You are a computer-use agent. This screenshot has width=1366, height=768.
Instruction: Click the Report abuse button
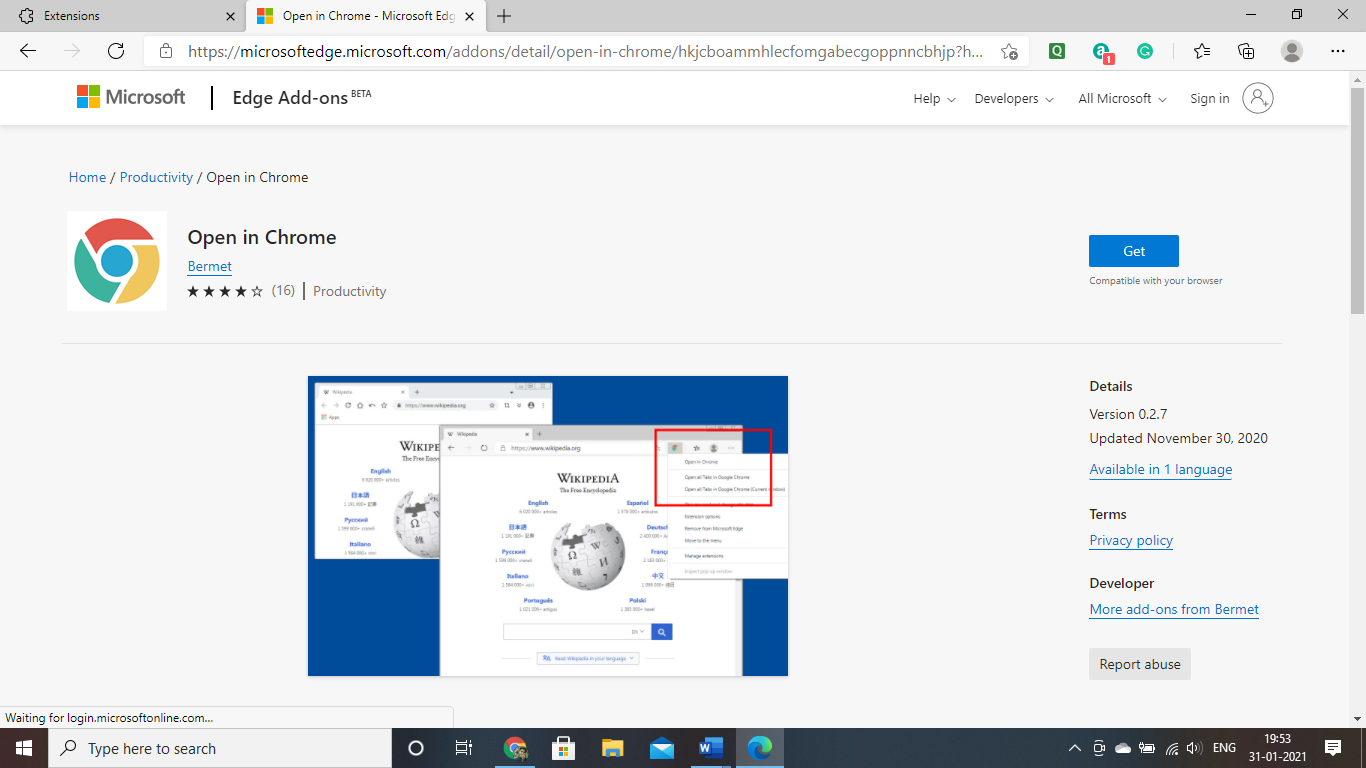[x=1140, y=664]
